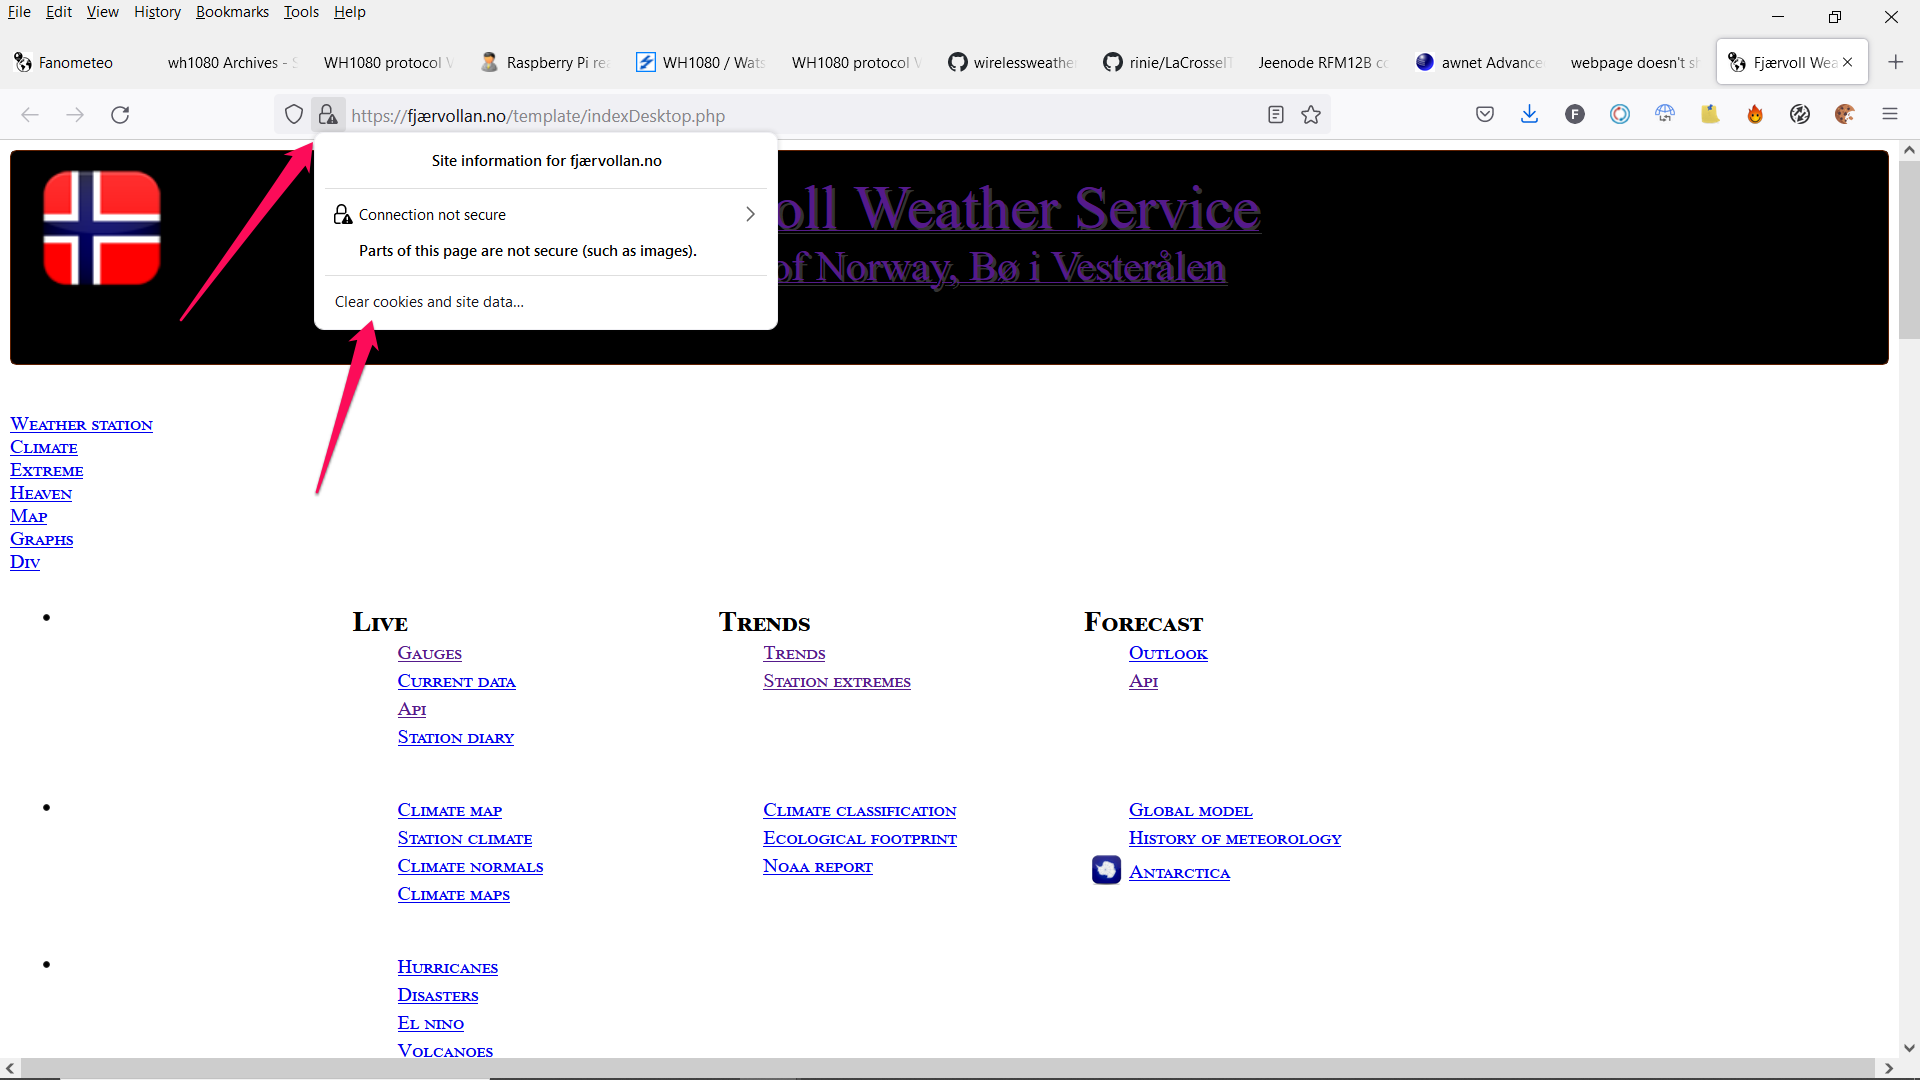Open Station Extremes link

[836, 681]
